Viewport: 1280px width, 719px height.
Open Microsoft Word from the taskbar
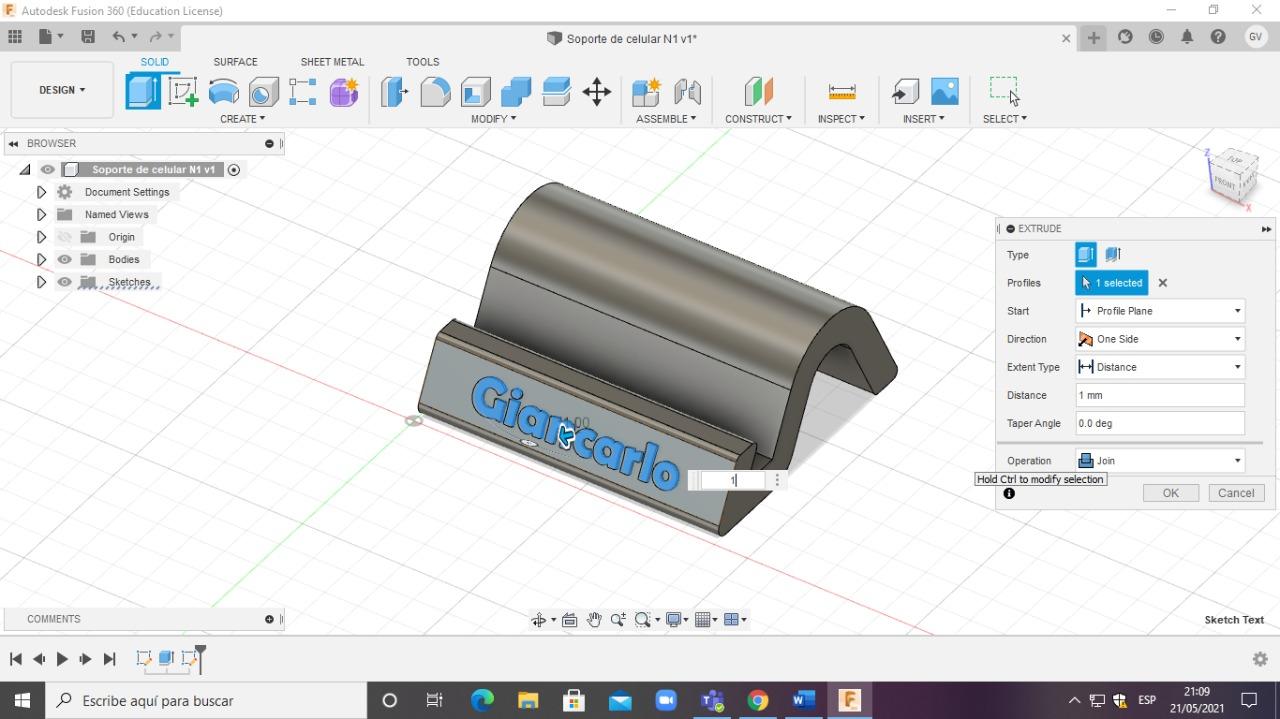(x=804, y=700)
